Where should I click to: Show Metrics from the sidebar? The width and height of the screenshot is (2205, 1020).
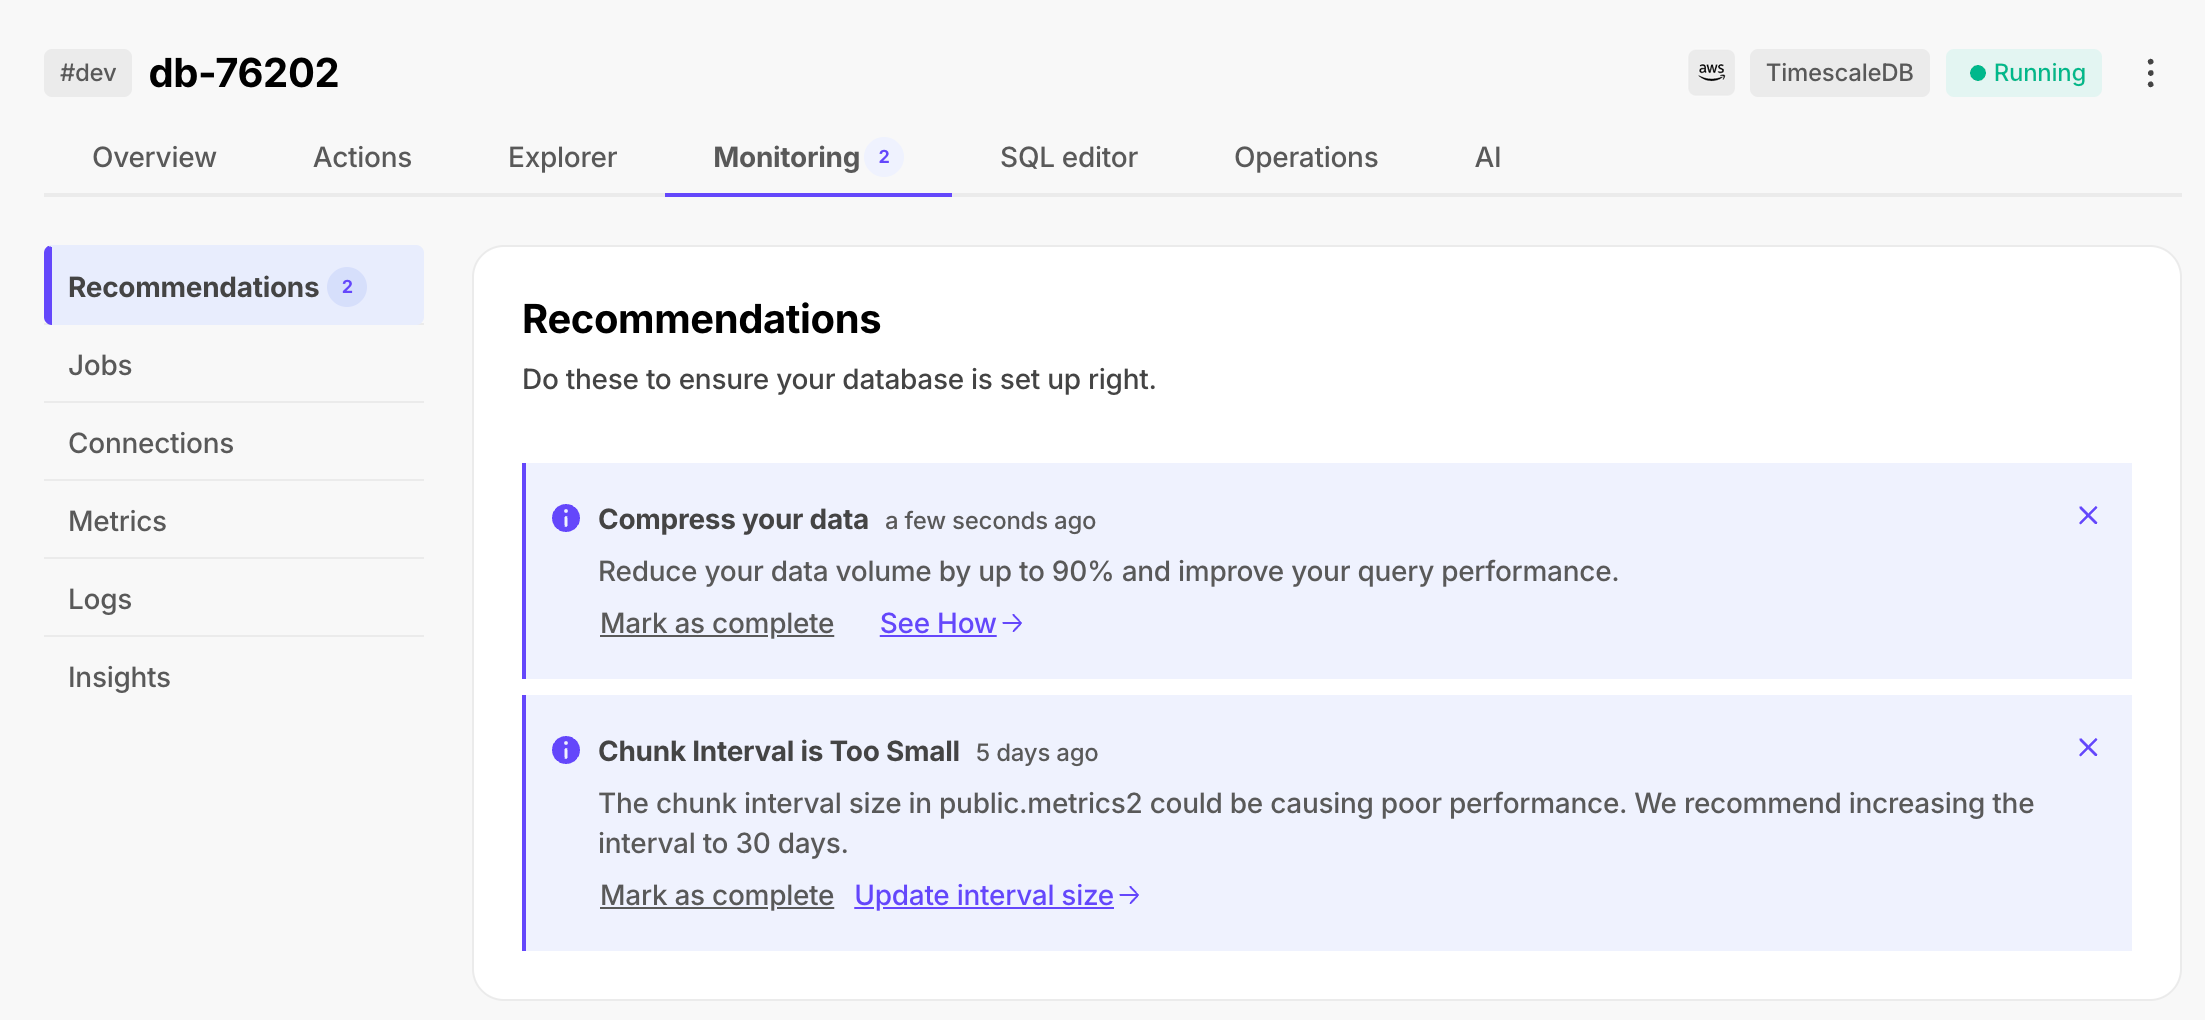(117, 522)
